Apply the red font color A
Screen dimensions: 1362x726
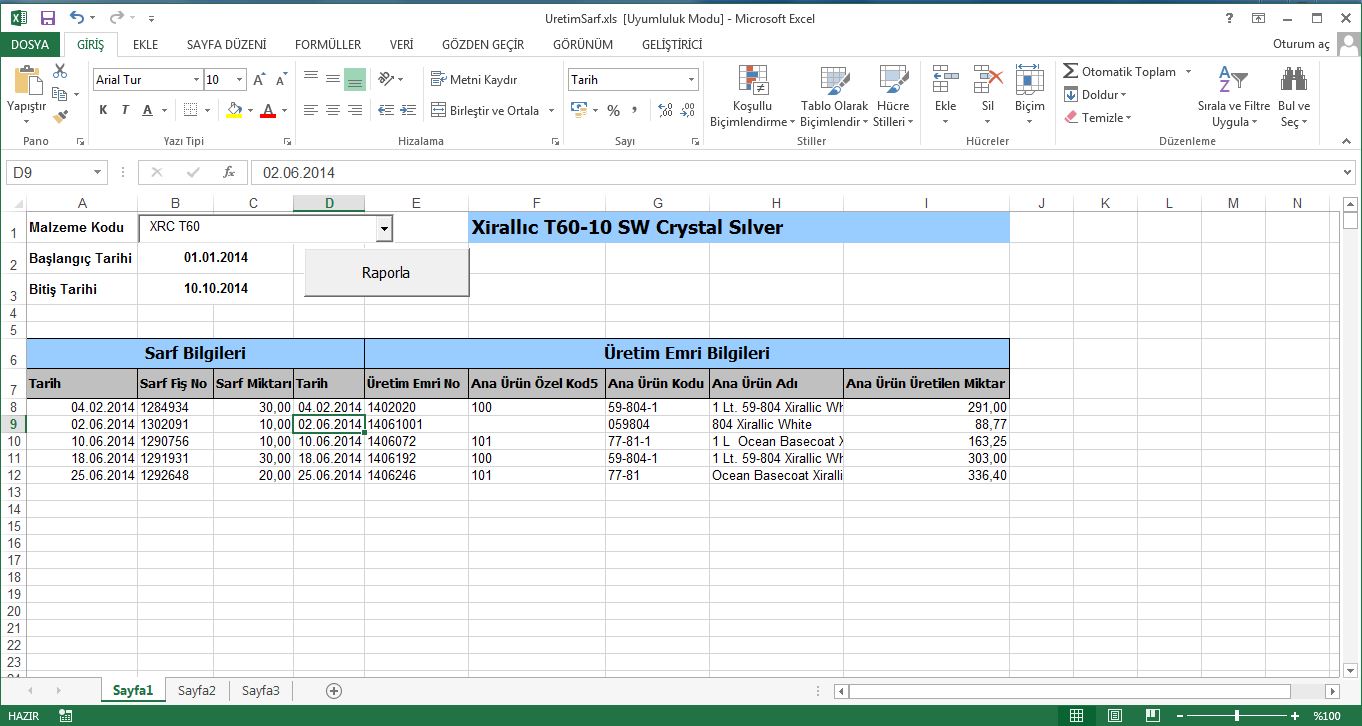pyautogui.click(x=267, y=111)
